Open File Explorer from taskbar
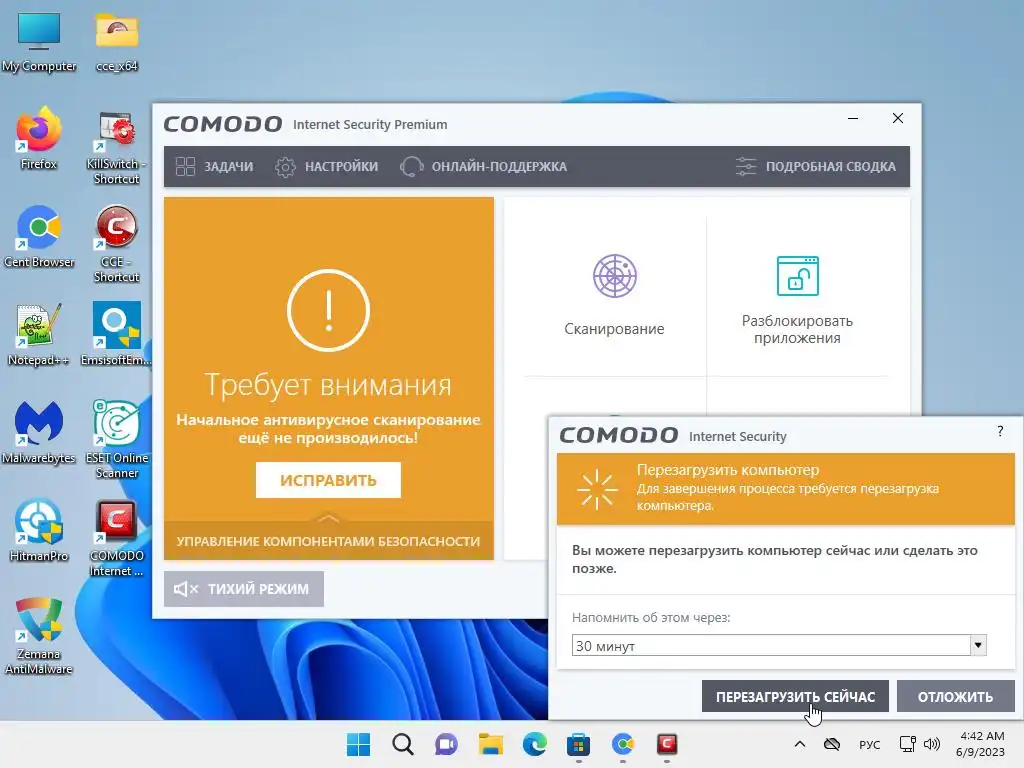 490,744
